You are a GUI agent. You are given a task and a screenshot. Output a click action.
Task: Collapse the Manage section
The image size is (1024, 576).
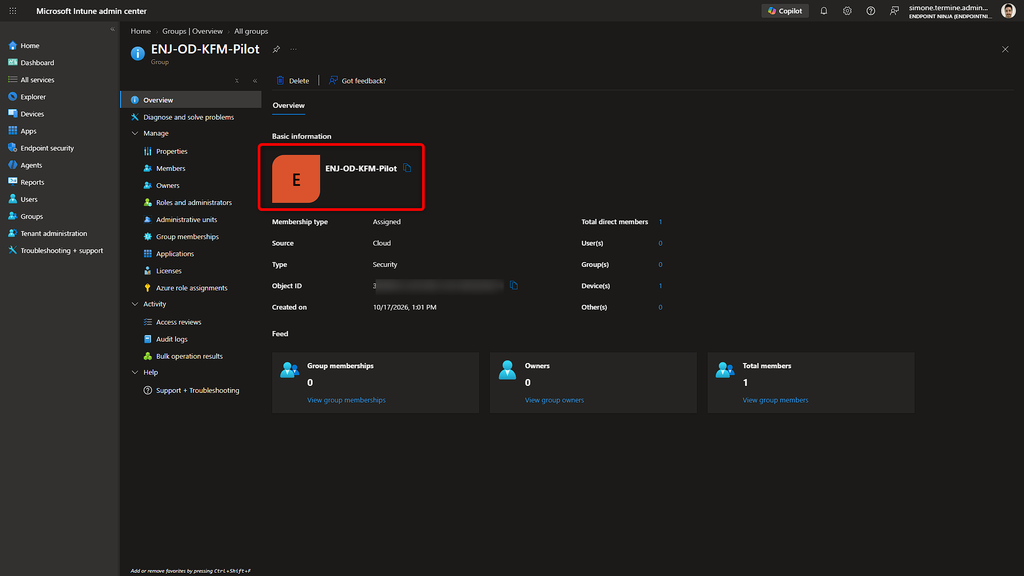coord(135,133)
